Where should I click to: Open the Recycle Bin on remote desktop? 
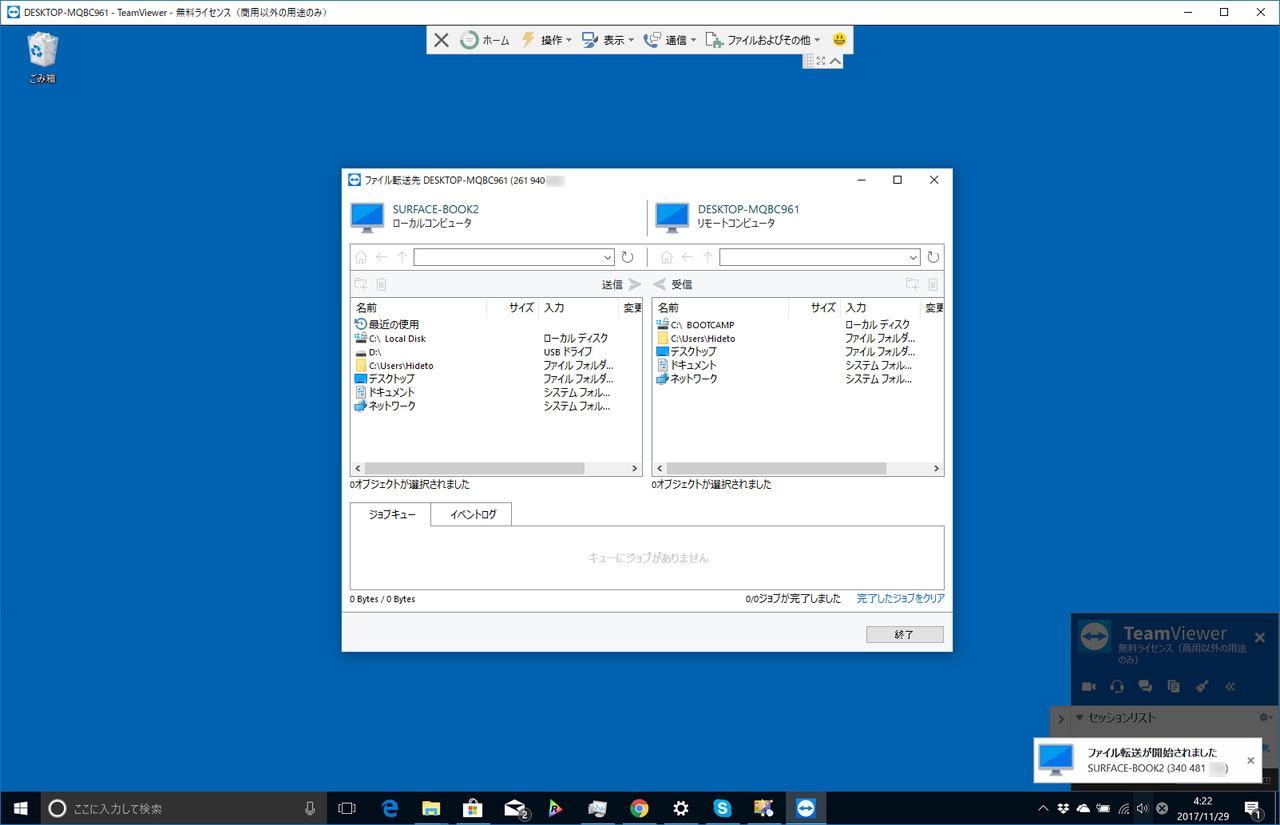coord(43,57)
